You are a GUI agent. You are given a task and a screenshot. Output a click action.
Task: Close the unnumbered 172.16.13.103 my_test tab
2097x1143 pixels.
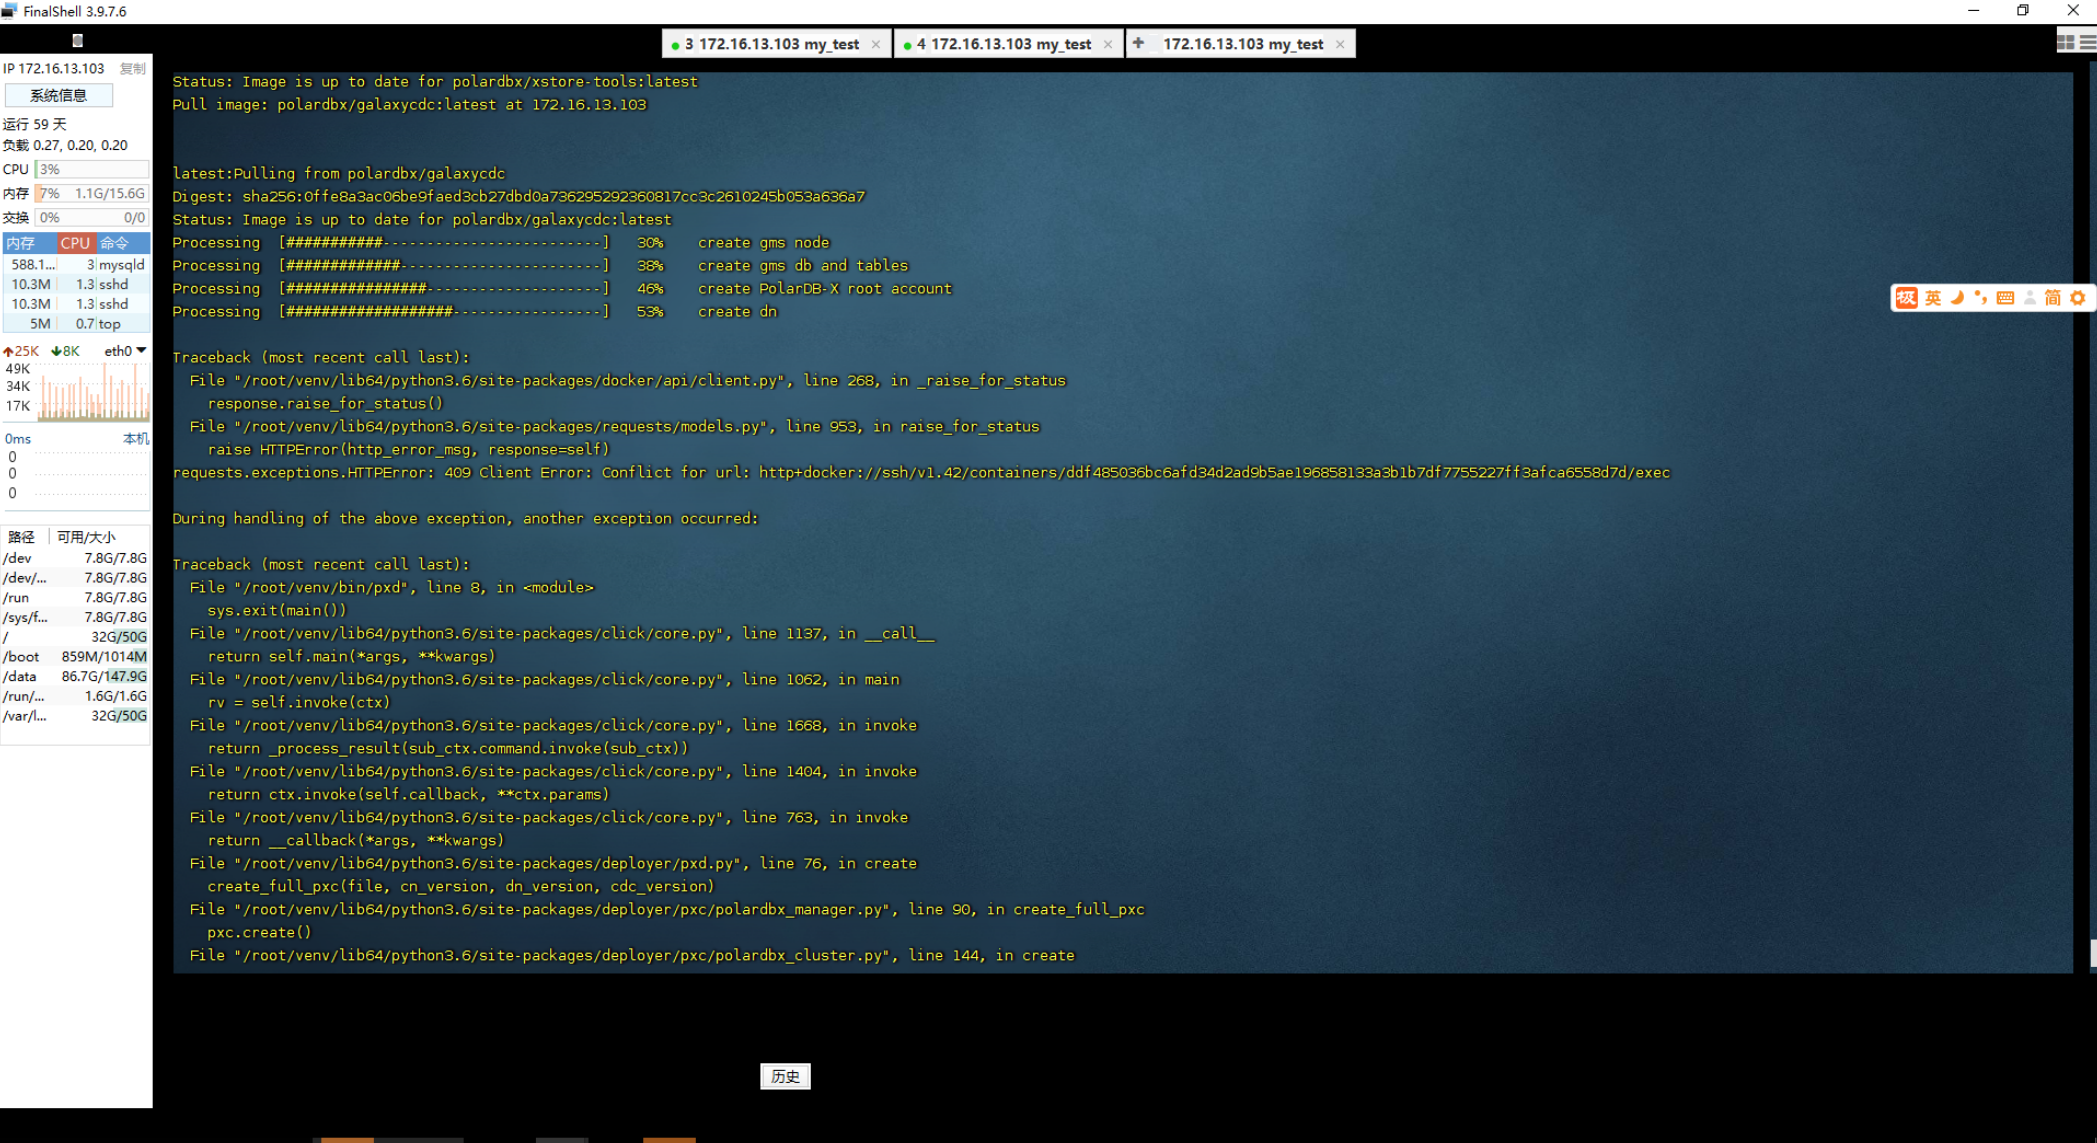[x=1340, y=44]
